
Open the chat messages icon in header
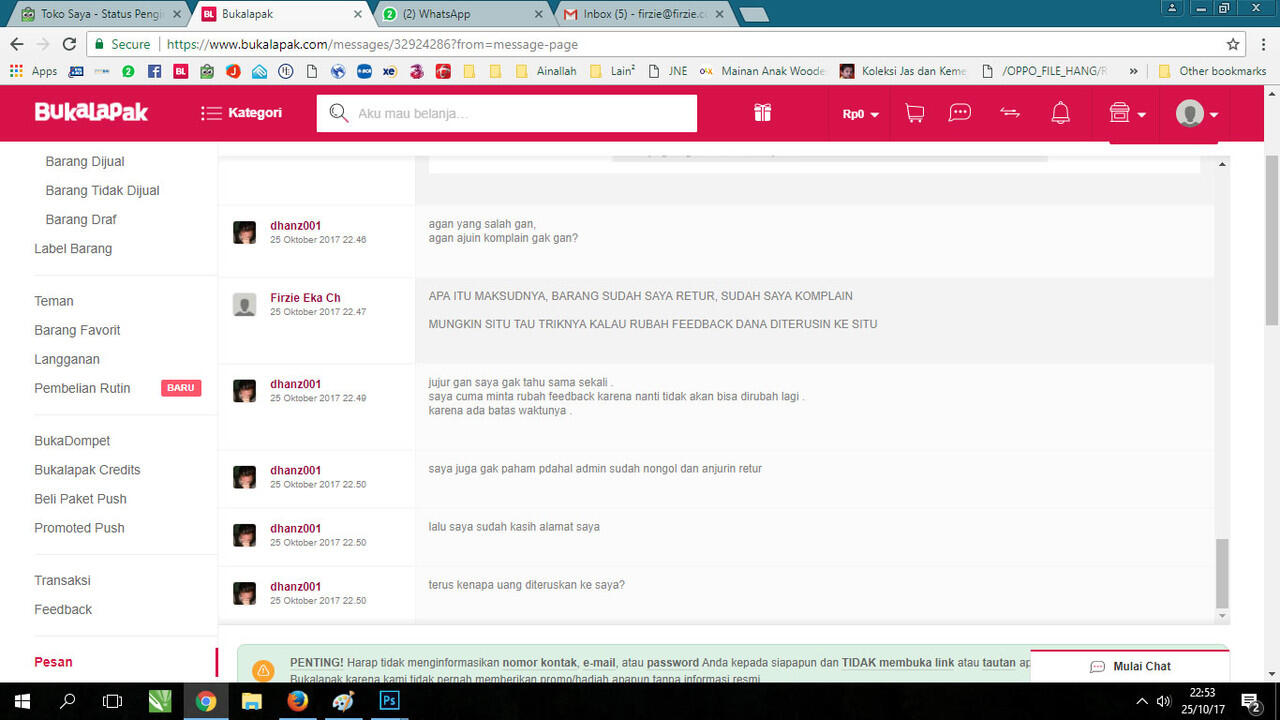coord(960,113)
